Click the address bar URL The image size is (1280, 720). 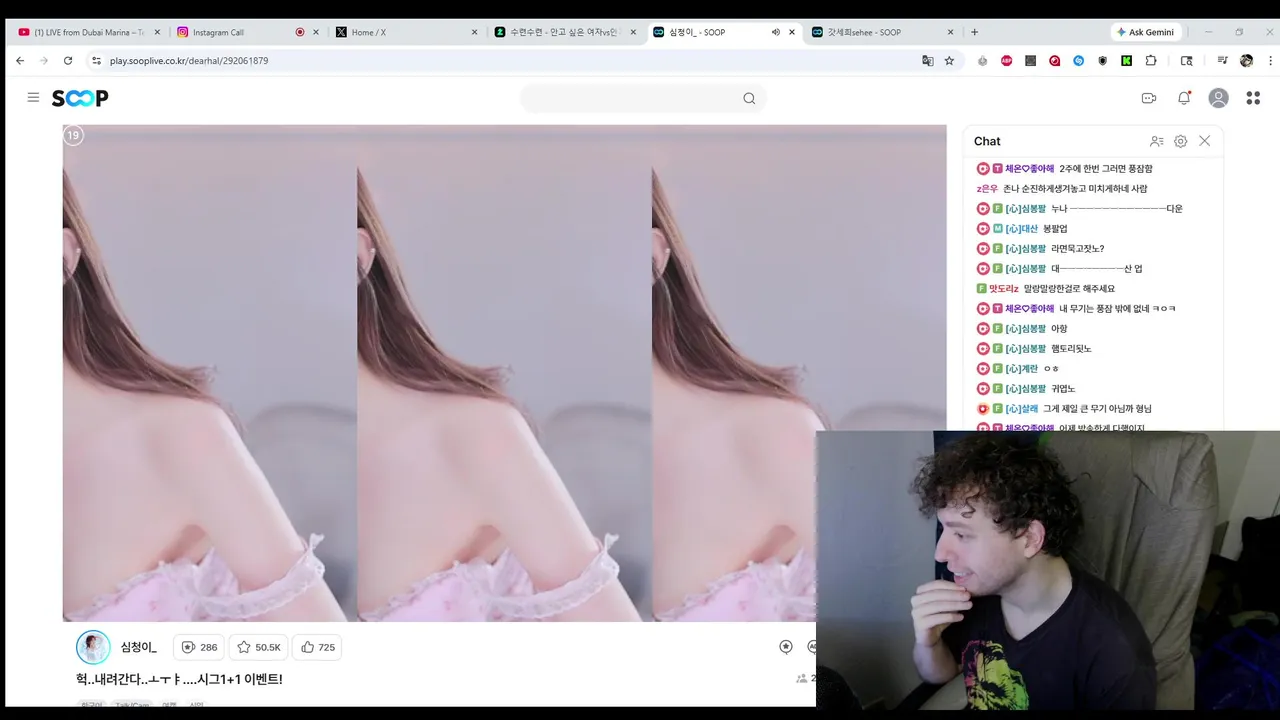(x=189, y=61)
